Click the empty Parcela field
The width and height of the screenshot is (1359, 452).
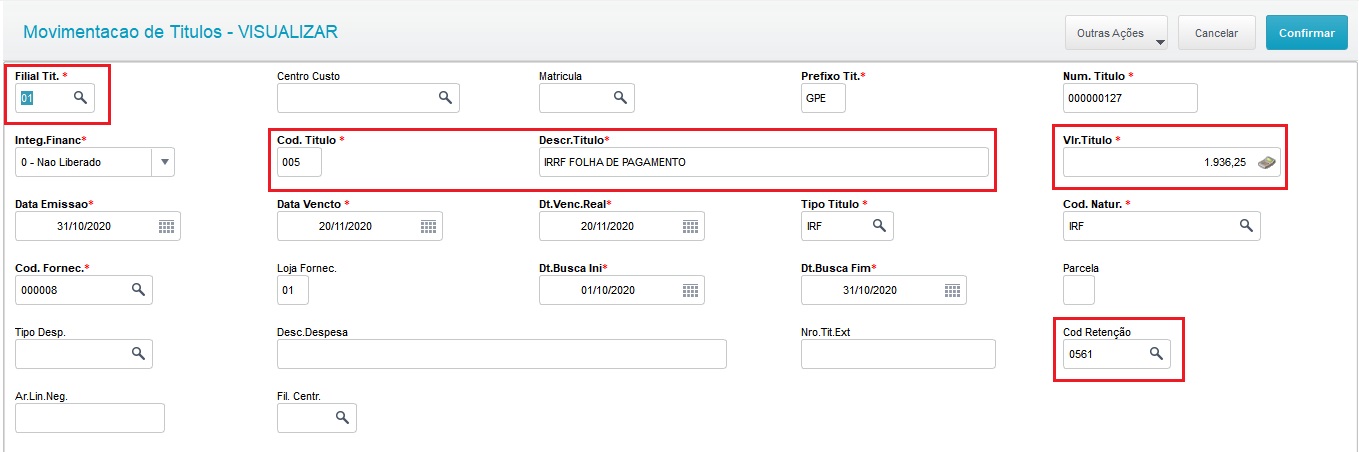tap(1079, 290)
